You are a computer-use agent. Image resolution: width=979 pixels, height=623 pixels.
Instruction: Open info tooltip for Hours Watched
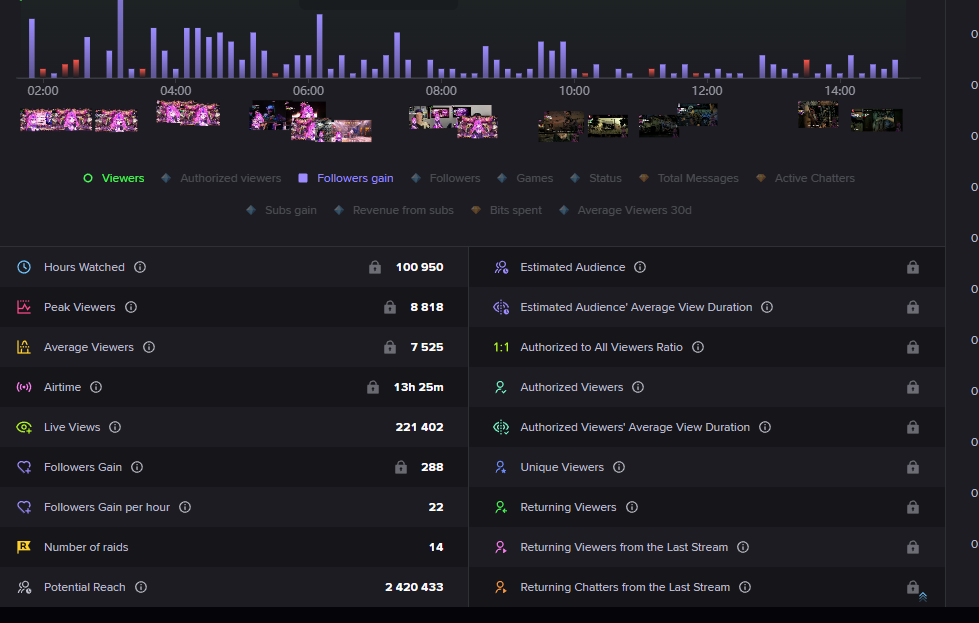pos(140,267)
